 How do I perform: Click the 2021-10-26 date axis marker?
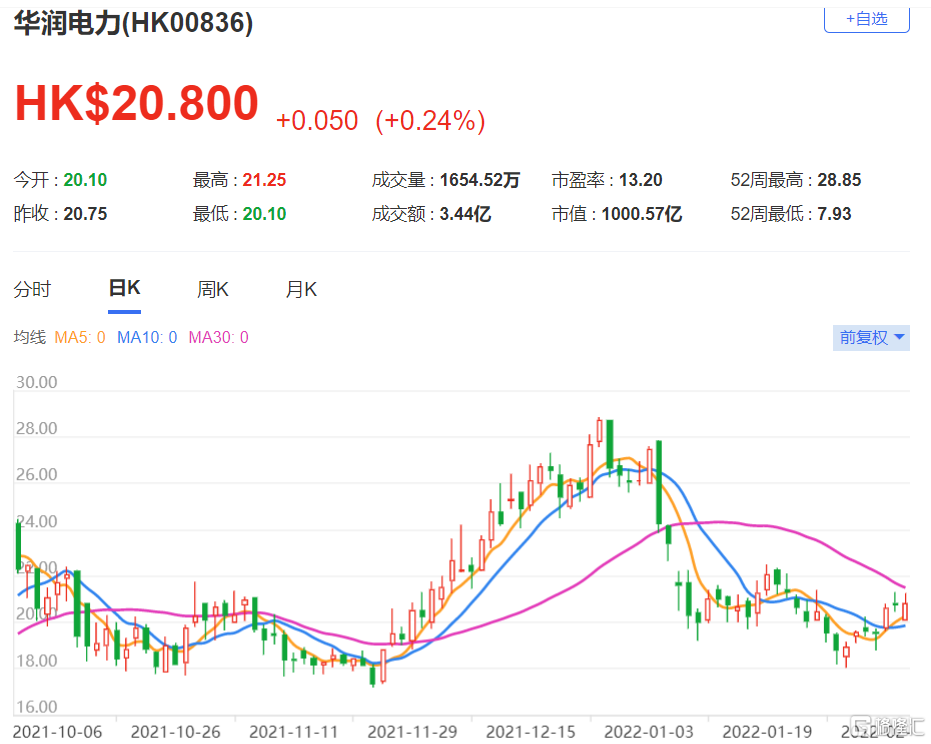pyautogui.click(x=175, y=732)
